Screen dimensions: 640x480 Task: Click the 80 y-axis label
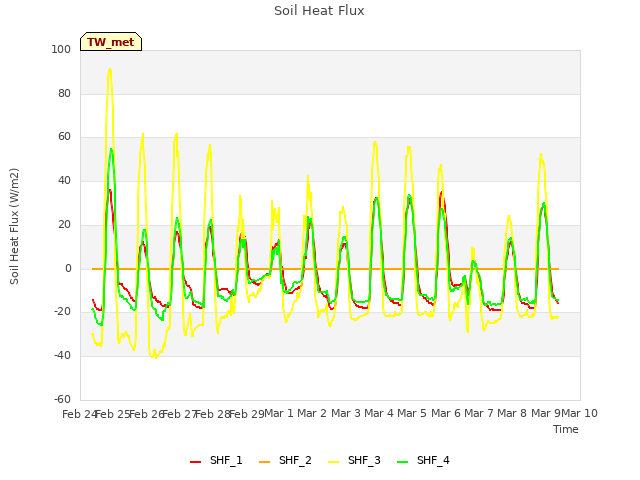(x=64, y=93)
